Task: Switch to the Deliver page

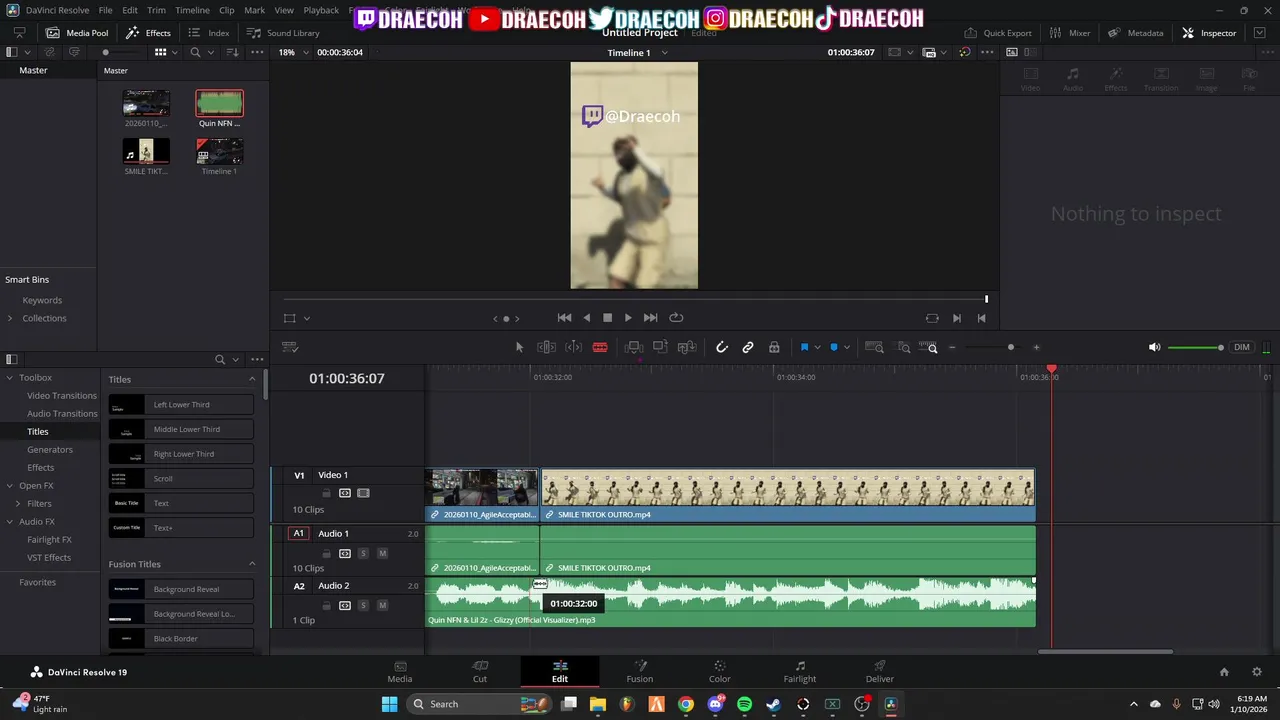Action: click(880, 672)
